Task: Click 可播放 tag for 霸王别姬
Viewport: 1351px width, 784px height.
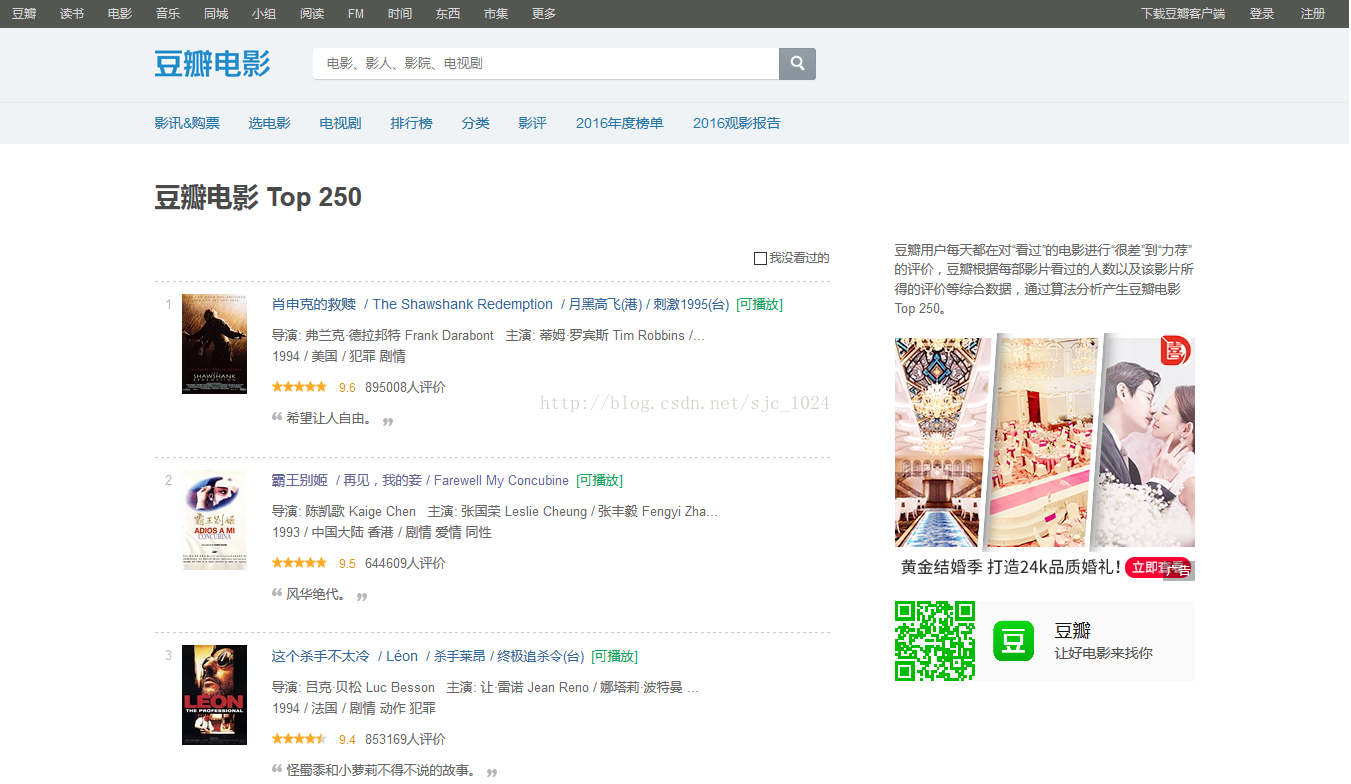Action: click(600, 480)
